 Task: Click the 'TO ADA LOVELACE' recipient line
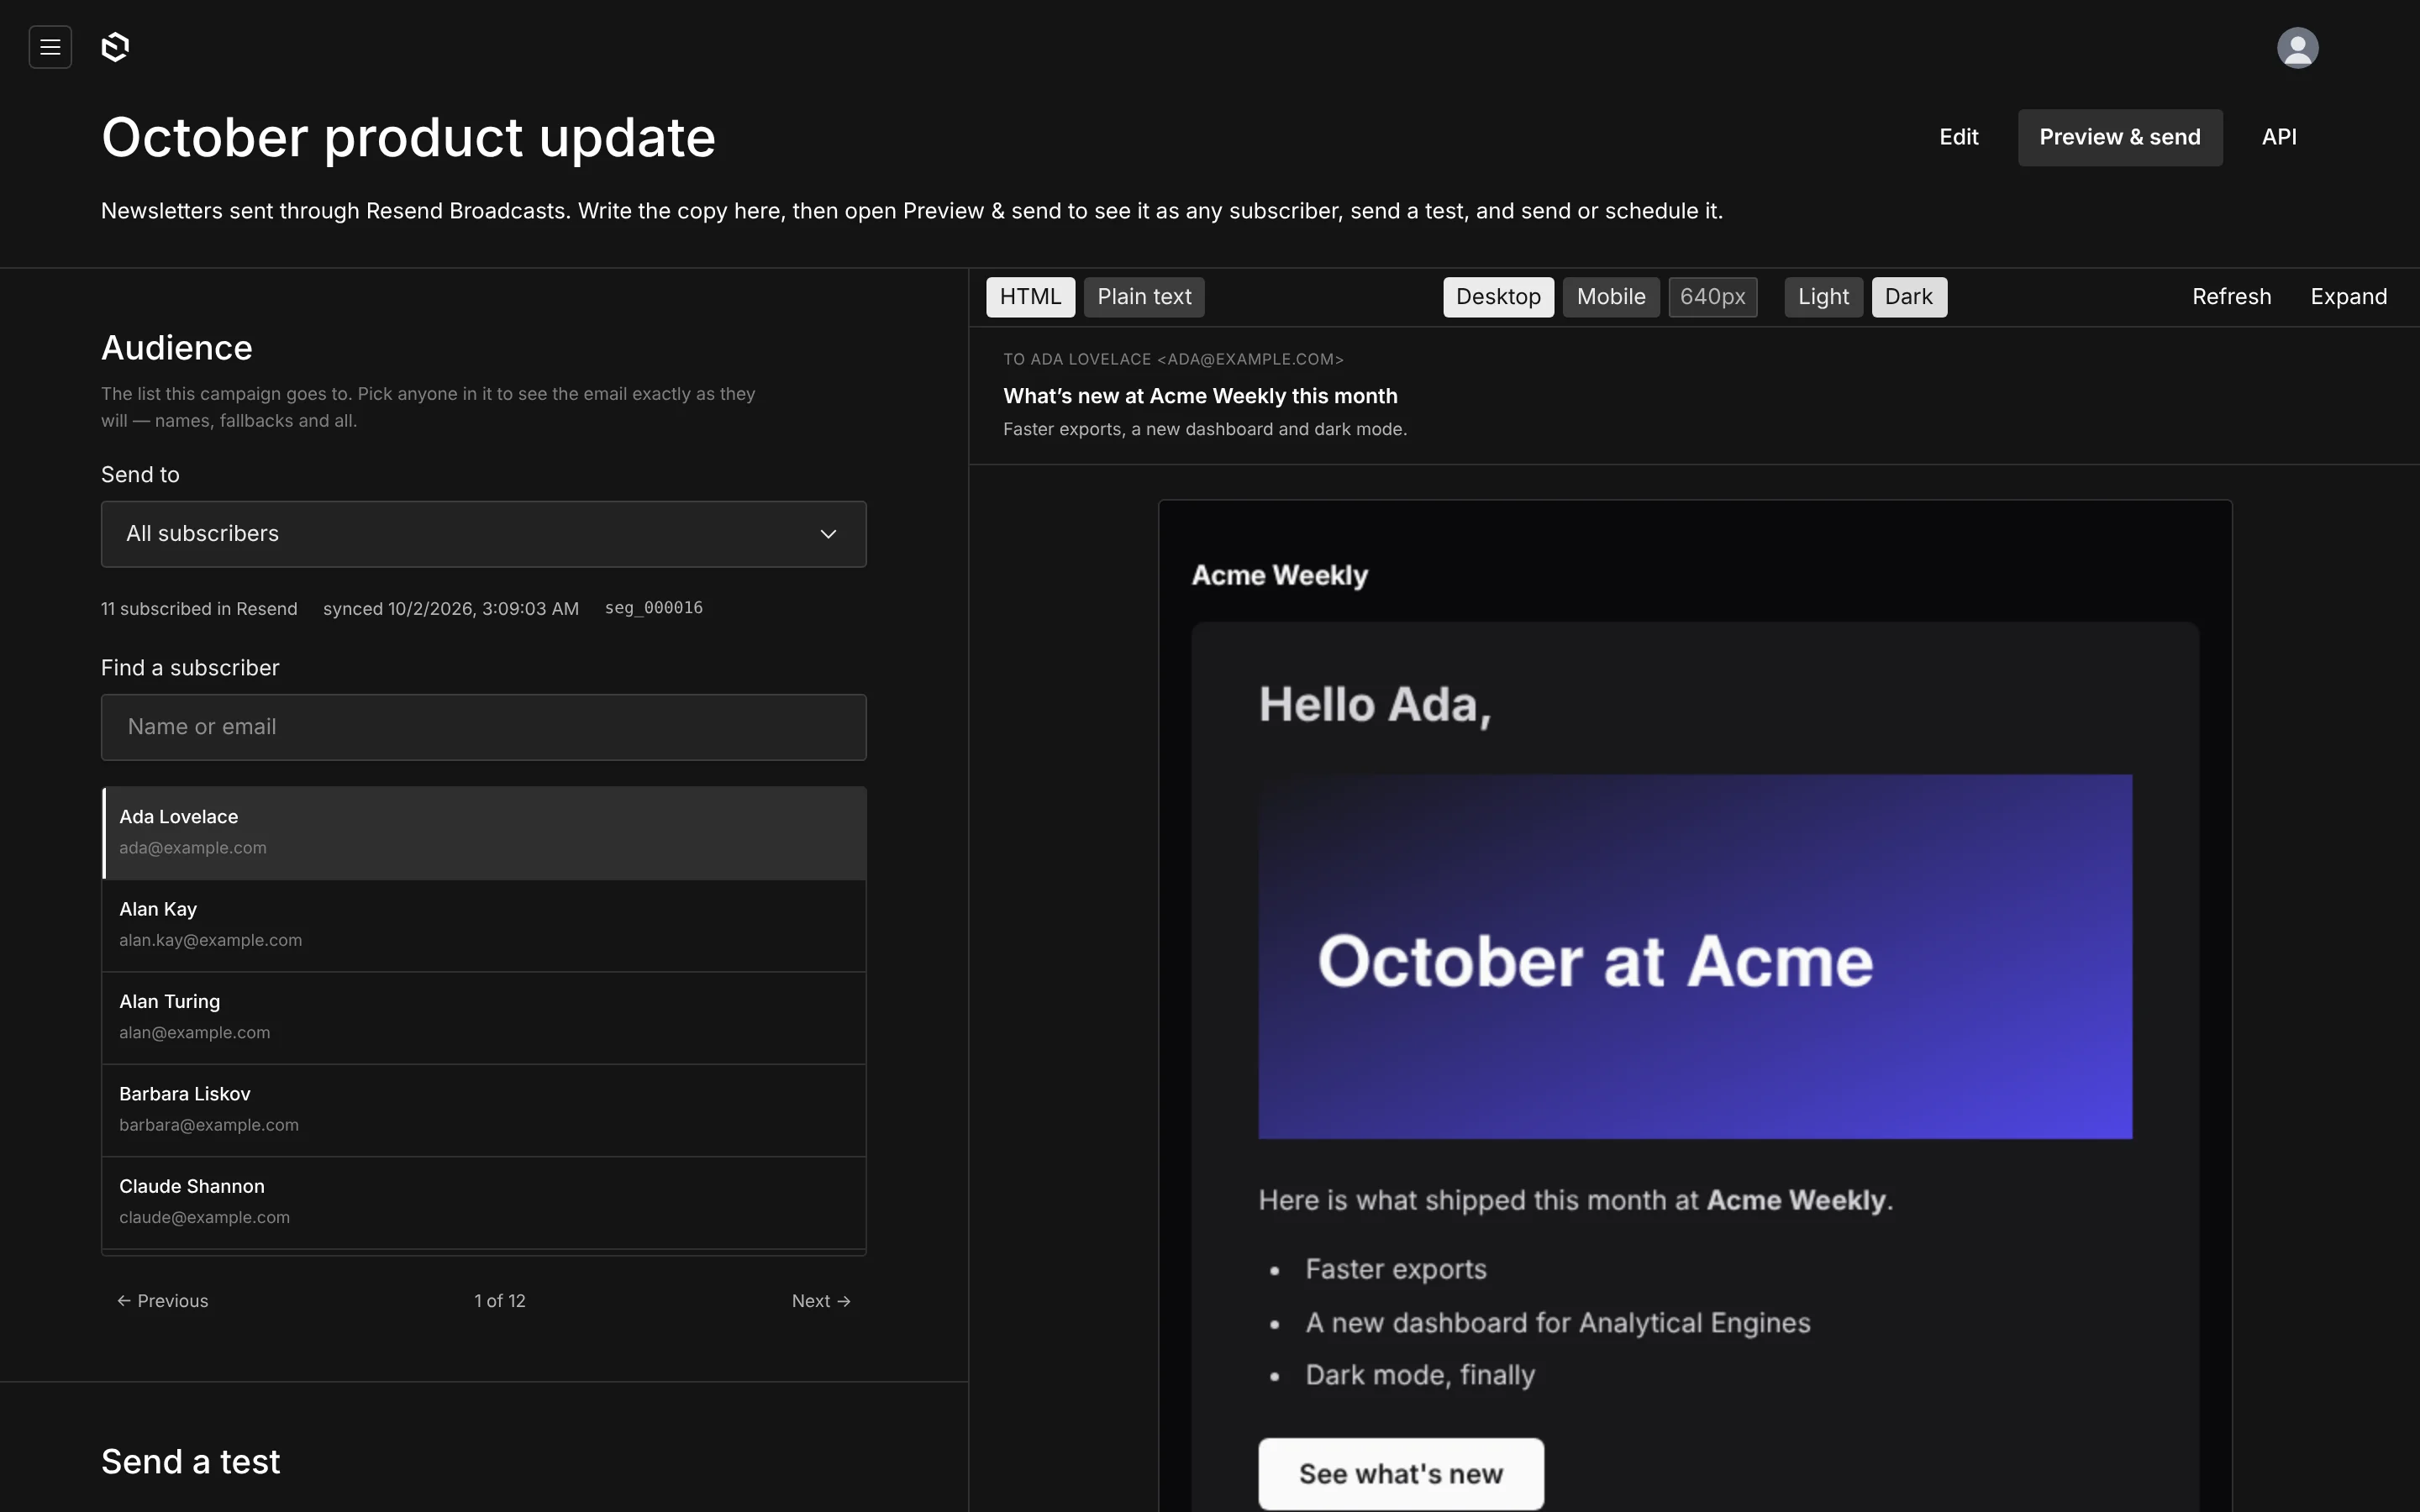pyautogui.click(x=1173, y=359)
